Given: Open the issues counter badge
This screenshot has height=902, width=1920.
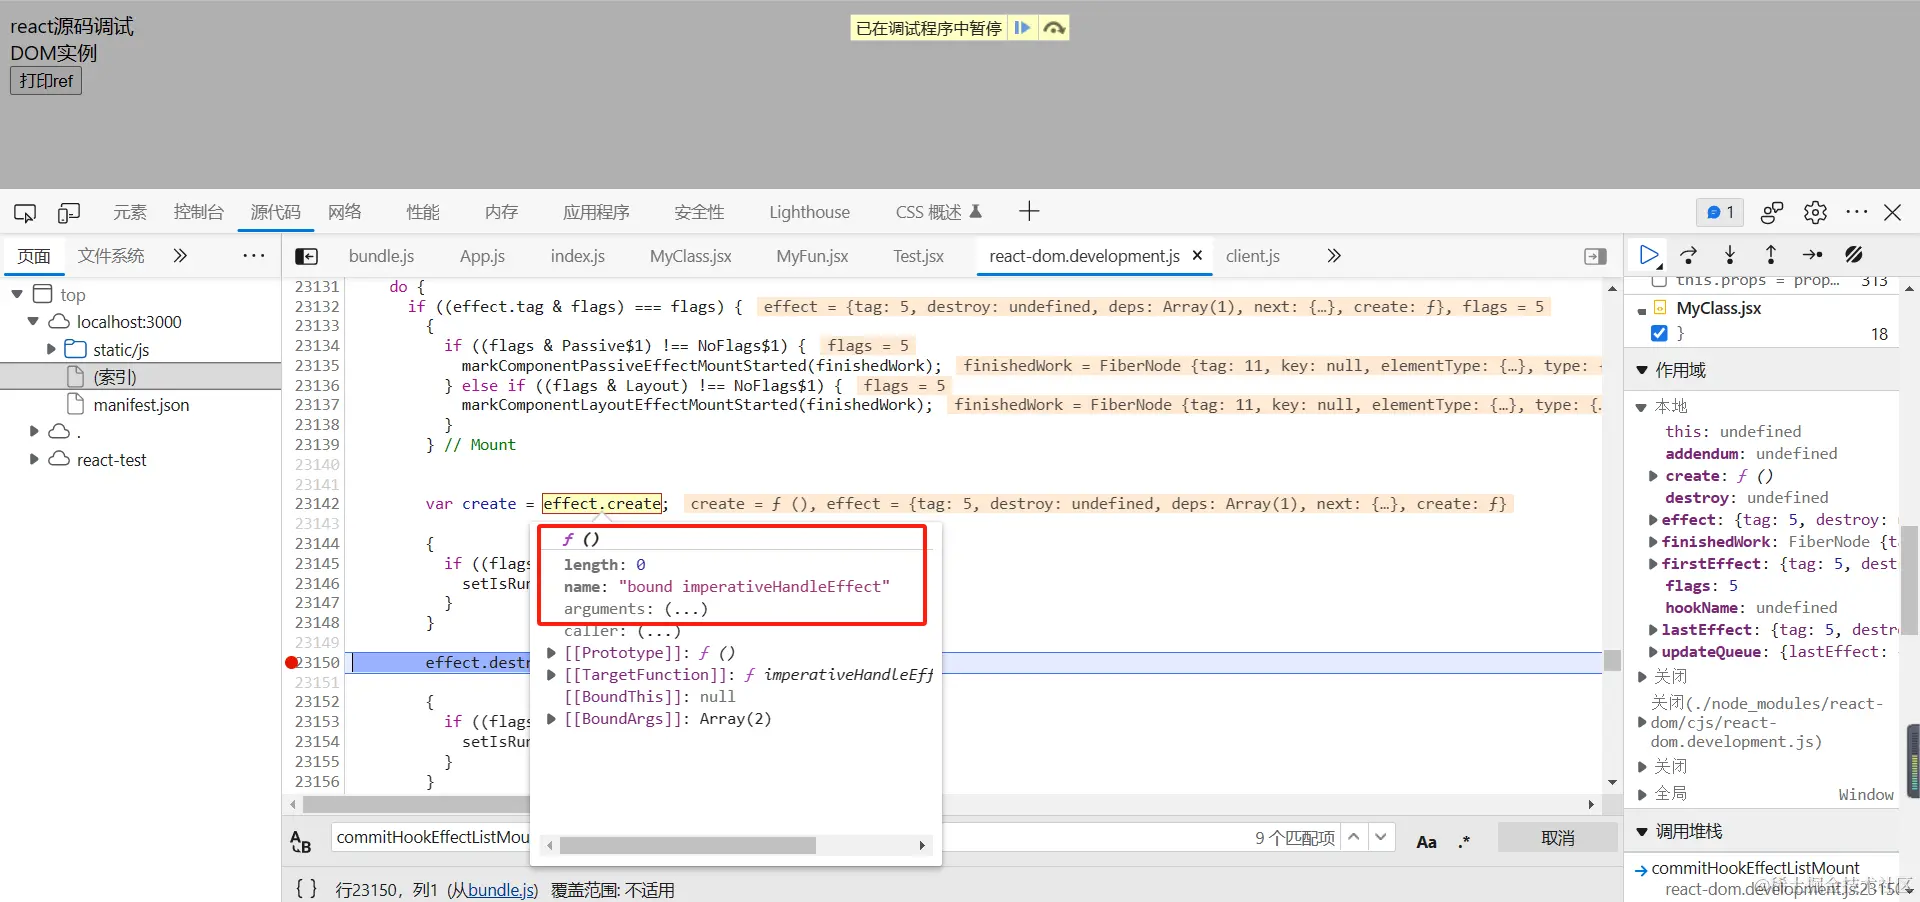Looking at the screenshot, I should tap(1720, 212).
